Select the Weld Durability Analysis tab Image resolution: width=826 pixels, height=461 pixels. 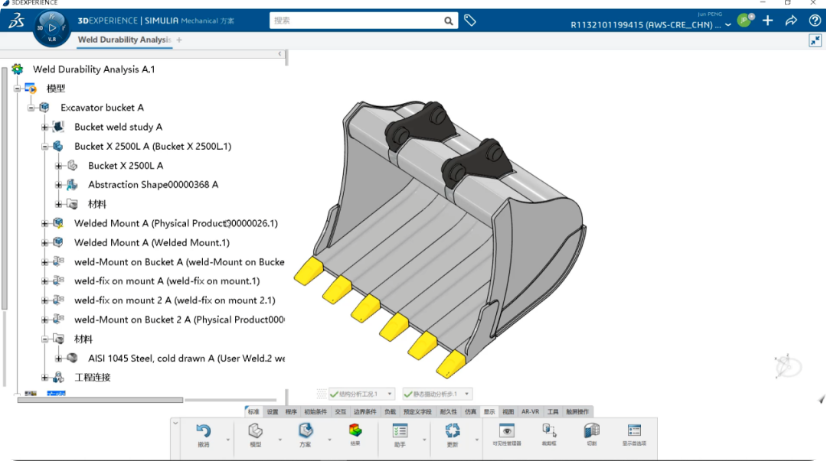[124, 40]
